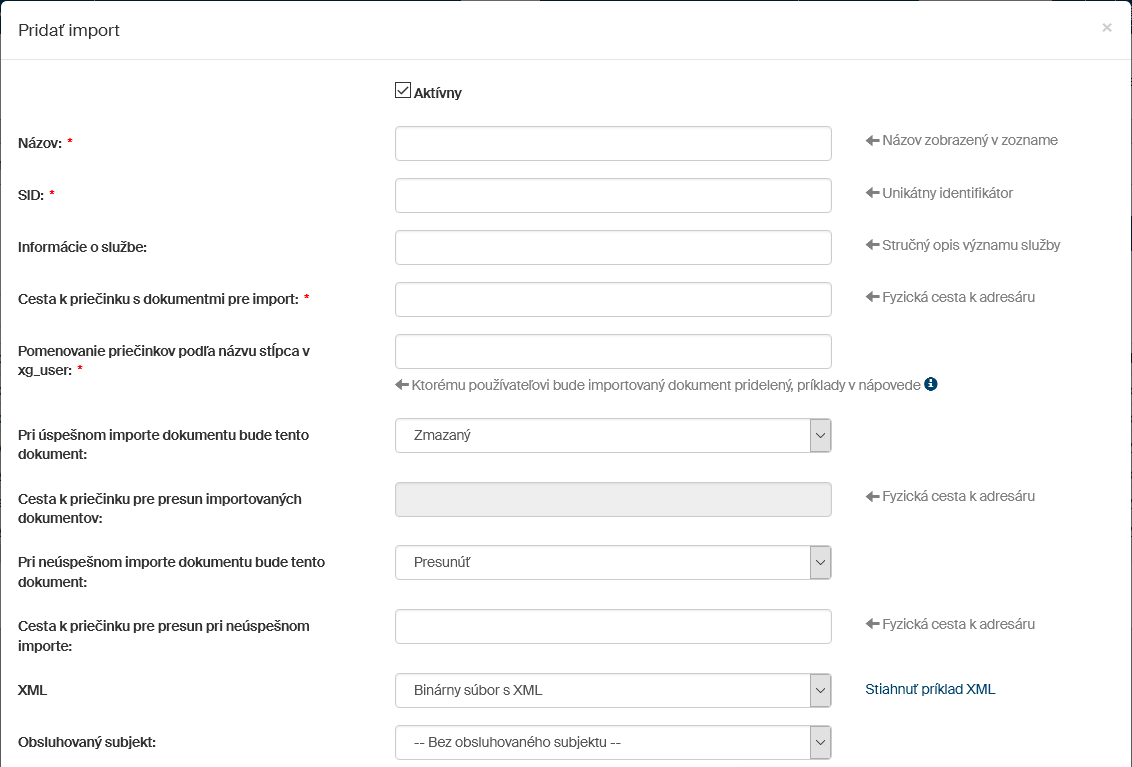
Task: Expand the Obsluhovaný subjekt dropdown
Action: pyautogui.click(x=613, y=742)
